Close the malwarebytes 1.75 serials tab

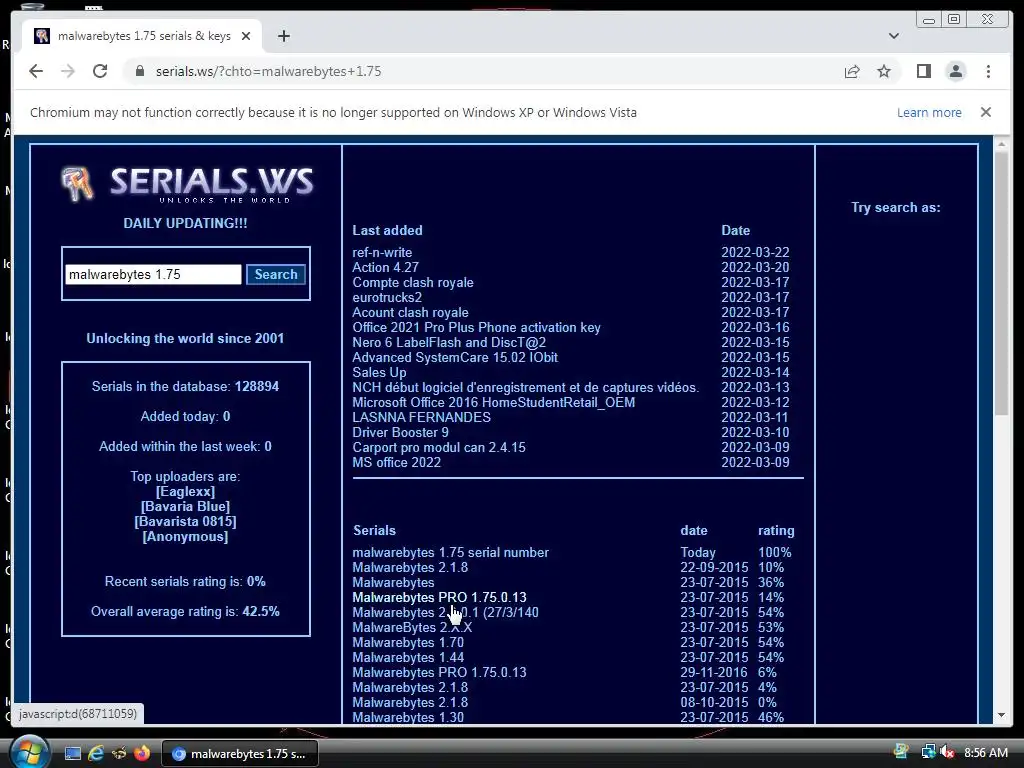click(246, 36)
